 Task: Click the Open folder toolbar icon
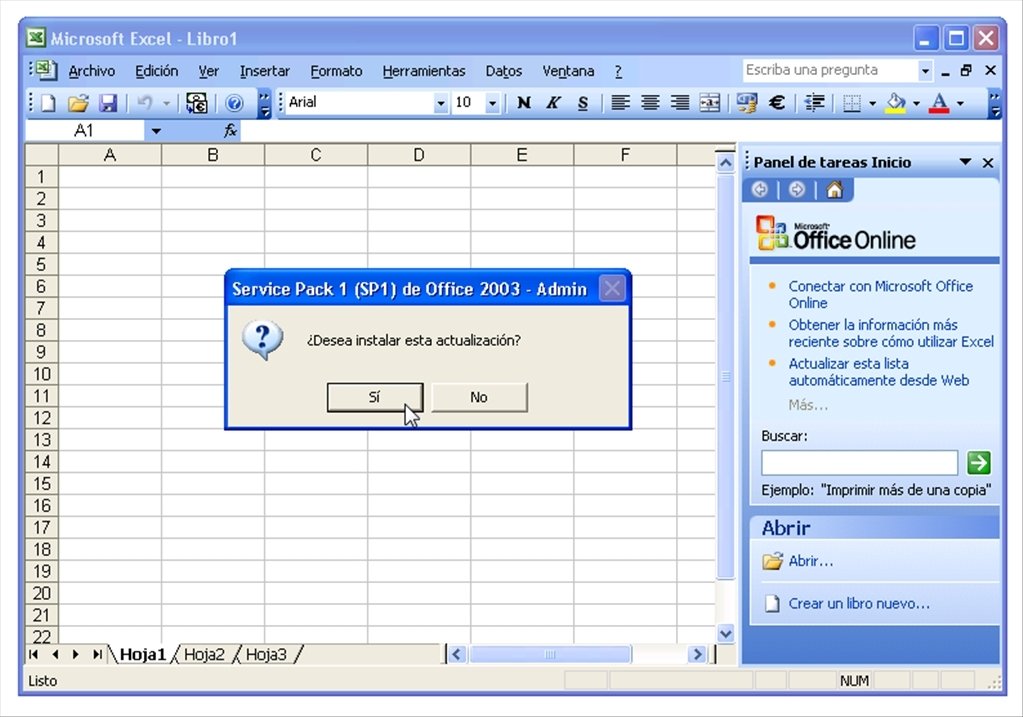[78, 102]
